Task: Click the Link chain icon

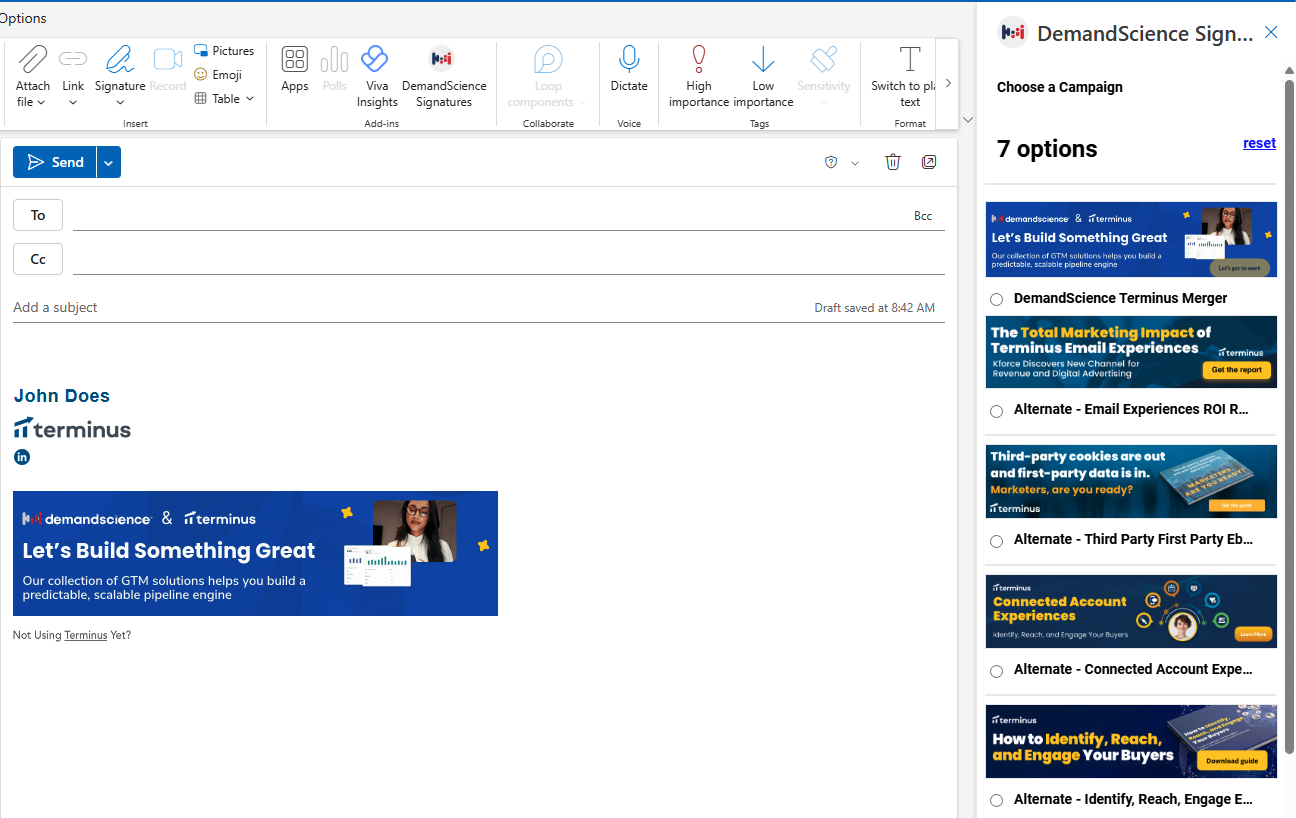Action: pos(73,59)
